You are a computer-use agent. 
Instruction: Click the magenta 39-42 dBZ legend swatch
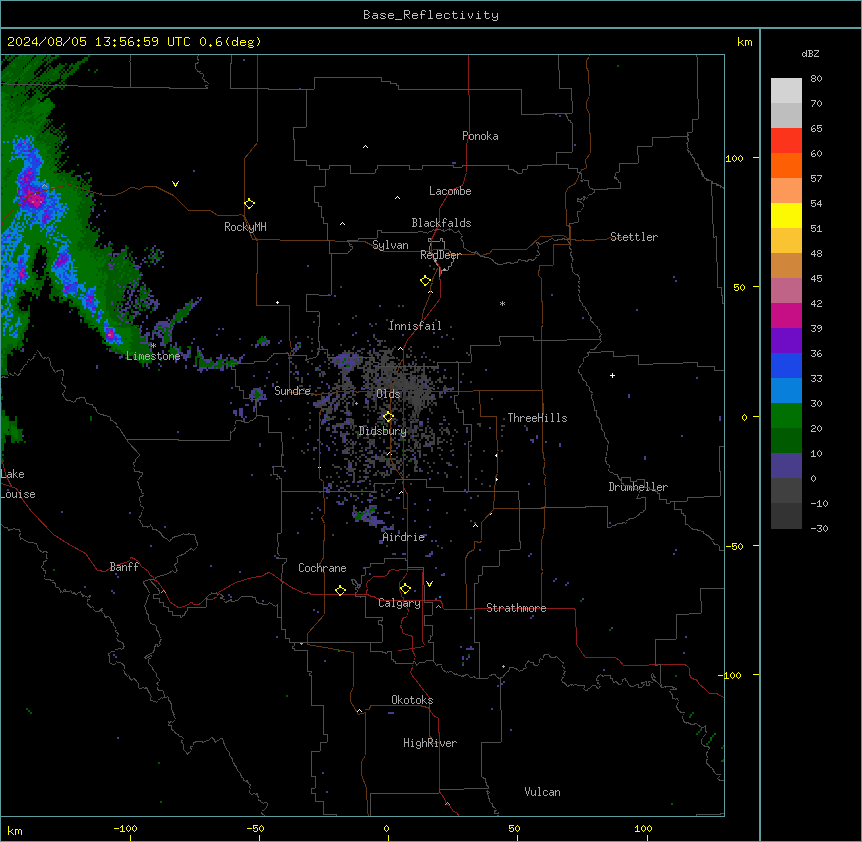tap(786, 315)
